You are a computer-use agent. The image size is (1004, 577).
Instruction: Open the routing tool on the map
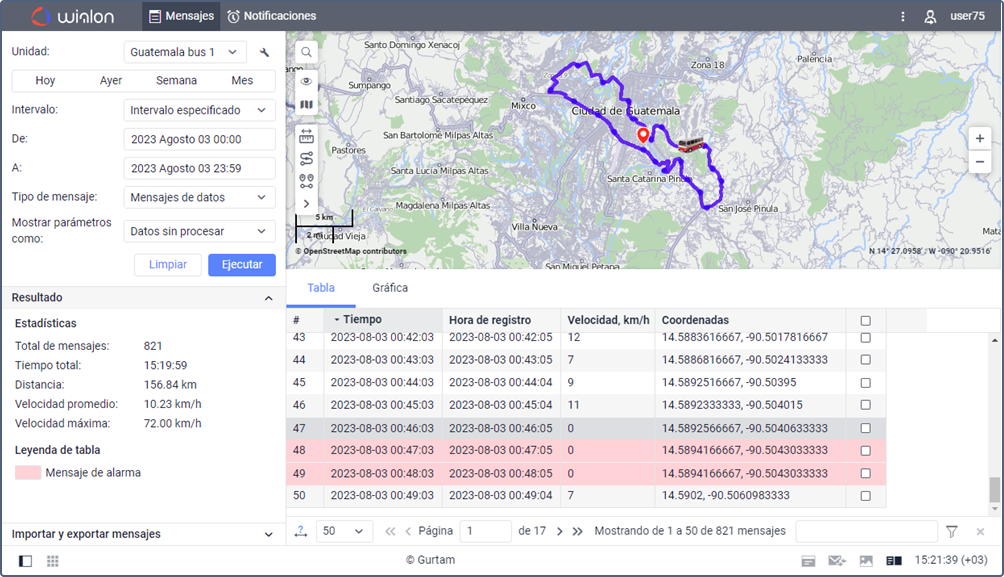[306, 158]
